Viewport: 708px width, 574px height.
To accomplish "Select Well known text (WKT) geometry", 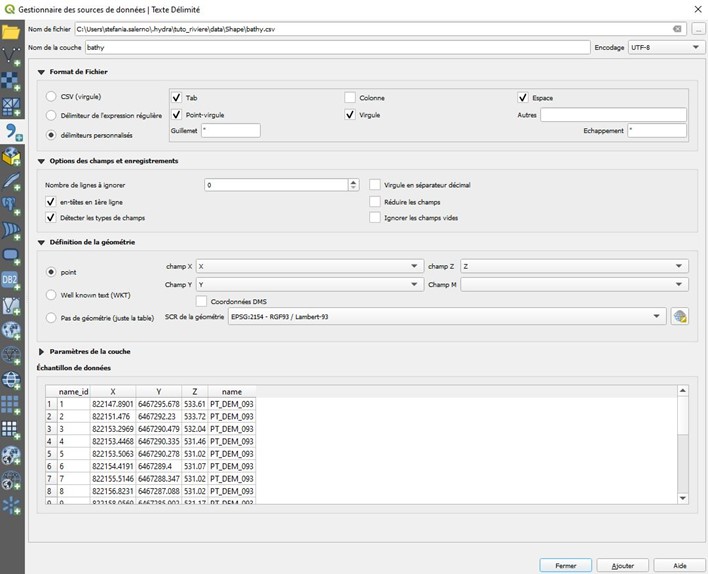I will 51,295.
